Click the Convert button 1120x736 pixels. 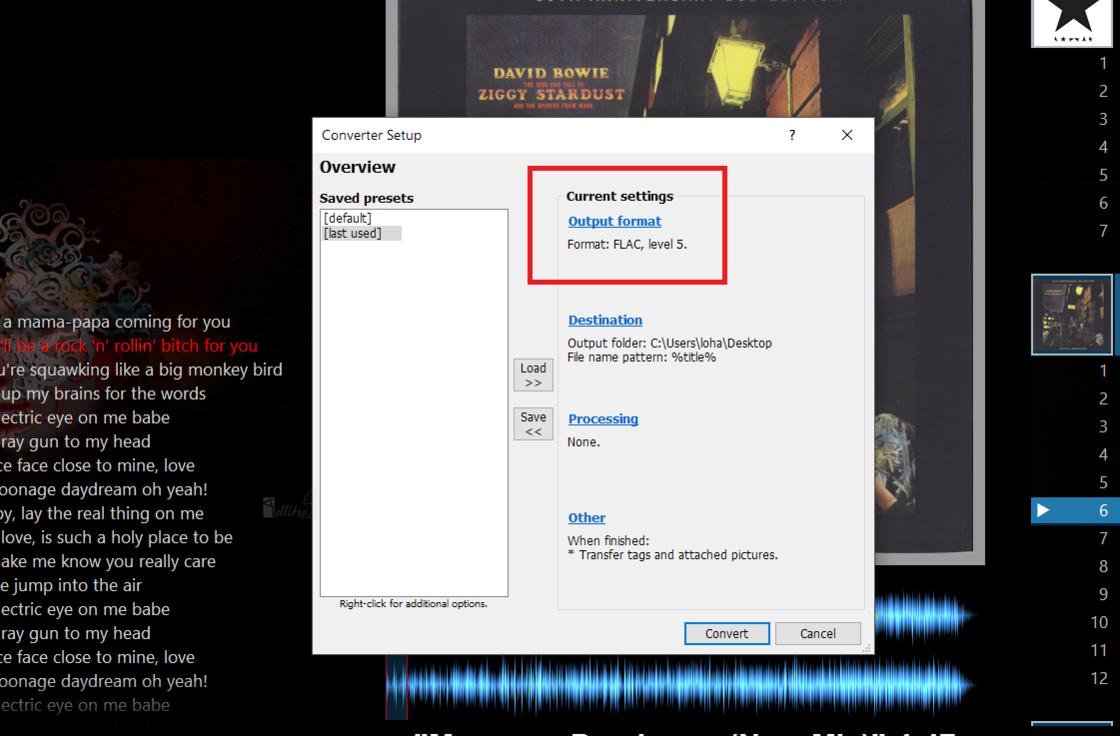tap(726, 633)
